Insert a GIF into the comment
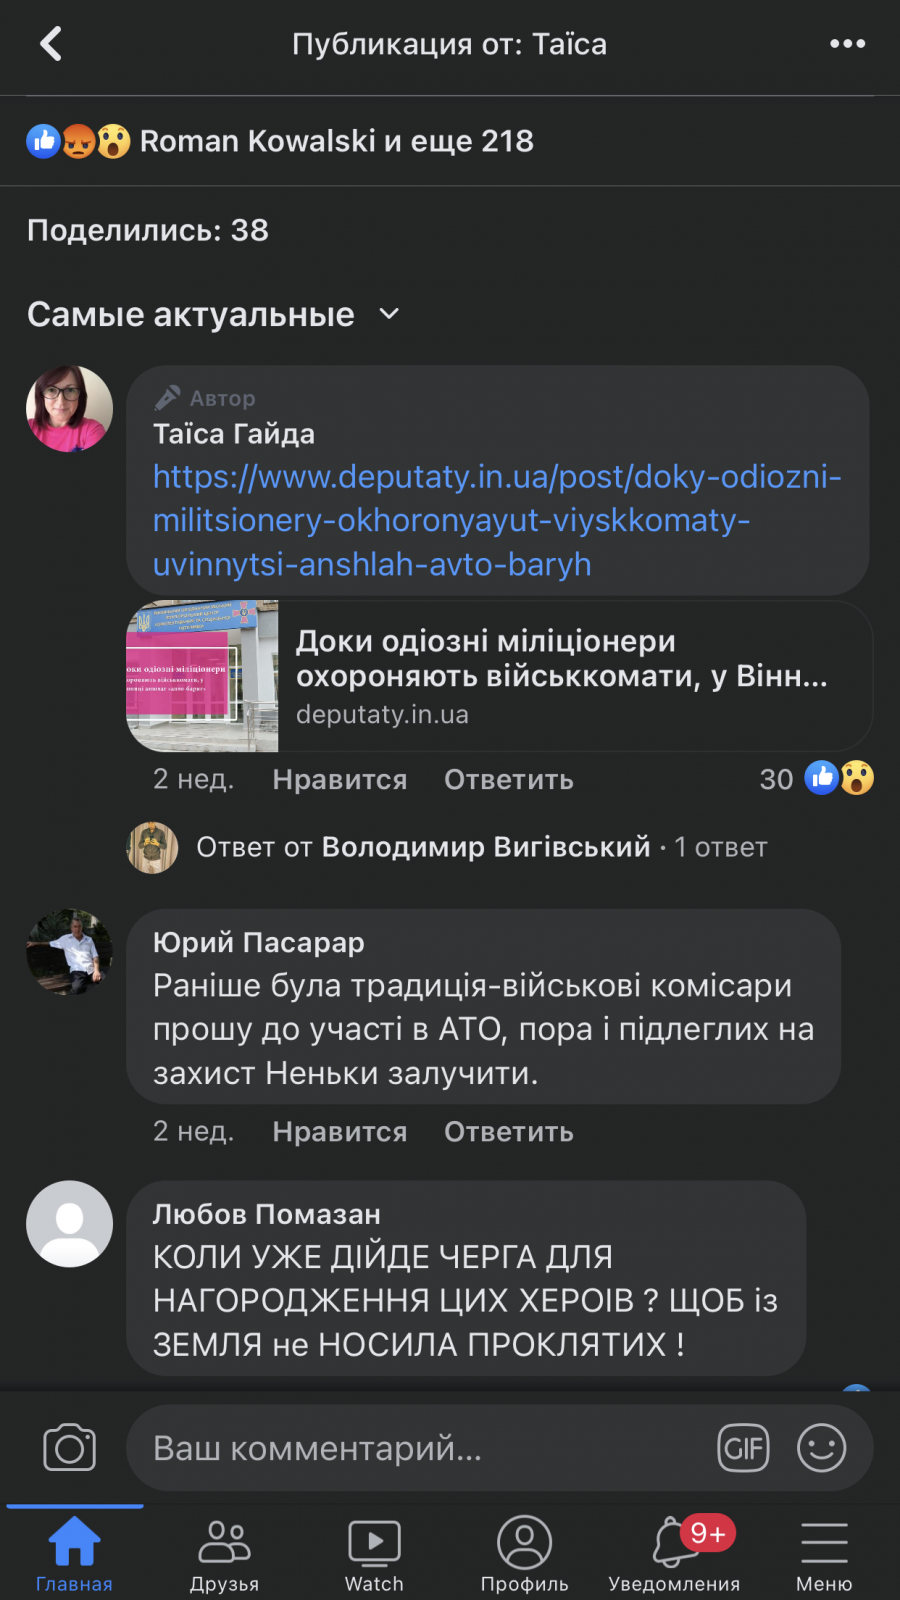This screenshot has width=900, height=1600. [x=743, y=1447]
